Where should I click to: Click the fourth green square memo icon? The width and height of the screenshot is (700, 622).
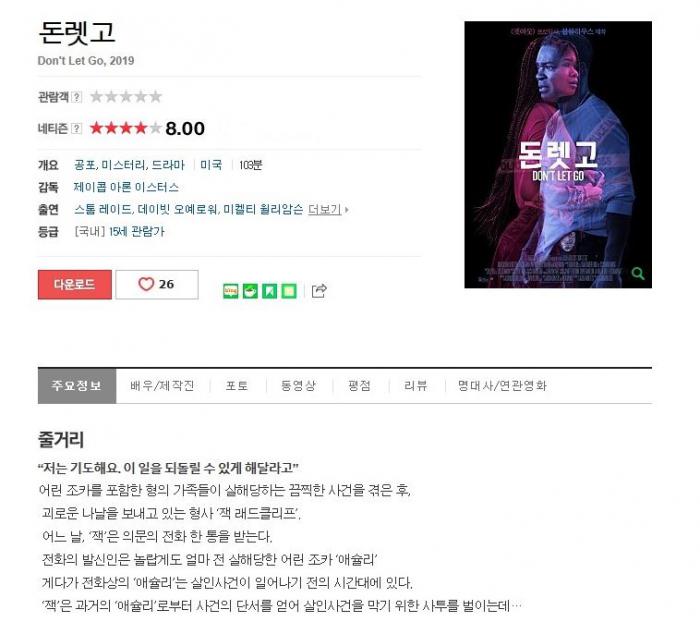click(x=289, y=291)
